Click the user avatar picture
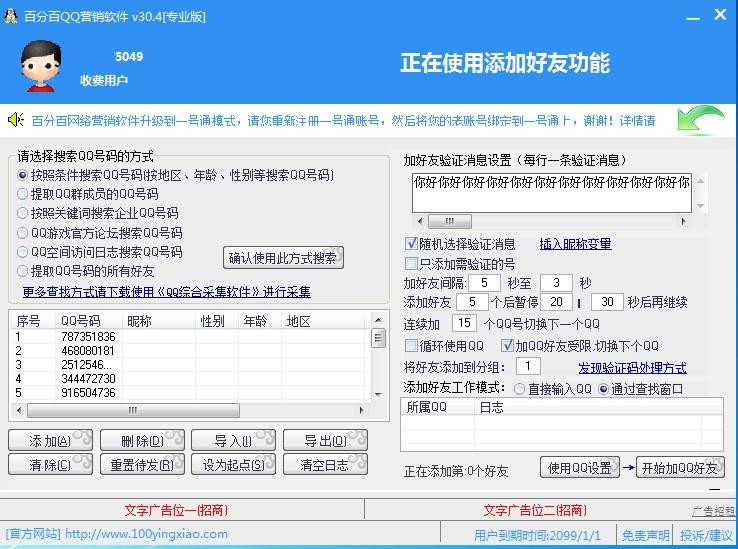The height and width of the screenshot is (549, 738). pos(40,66)
